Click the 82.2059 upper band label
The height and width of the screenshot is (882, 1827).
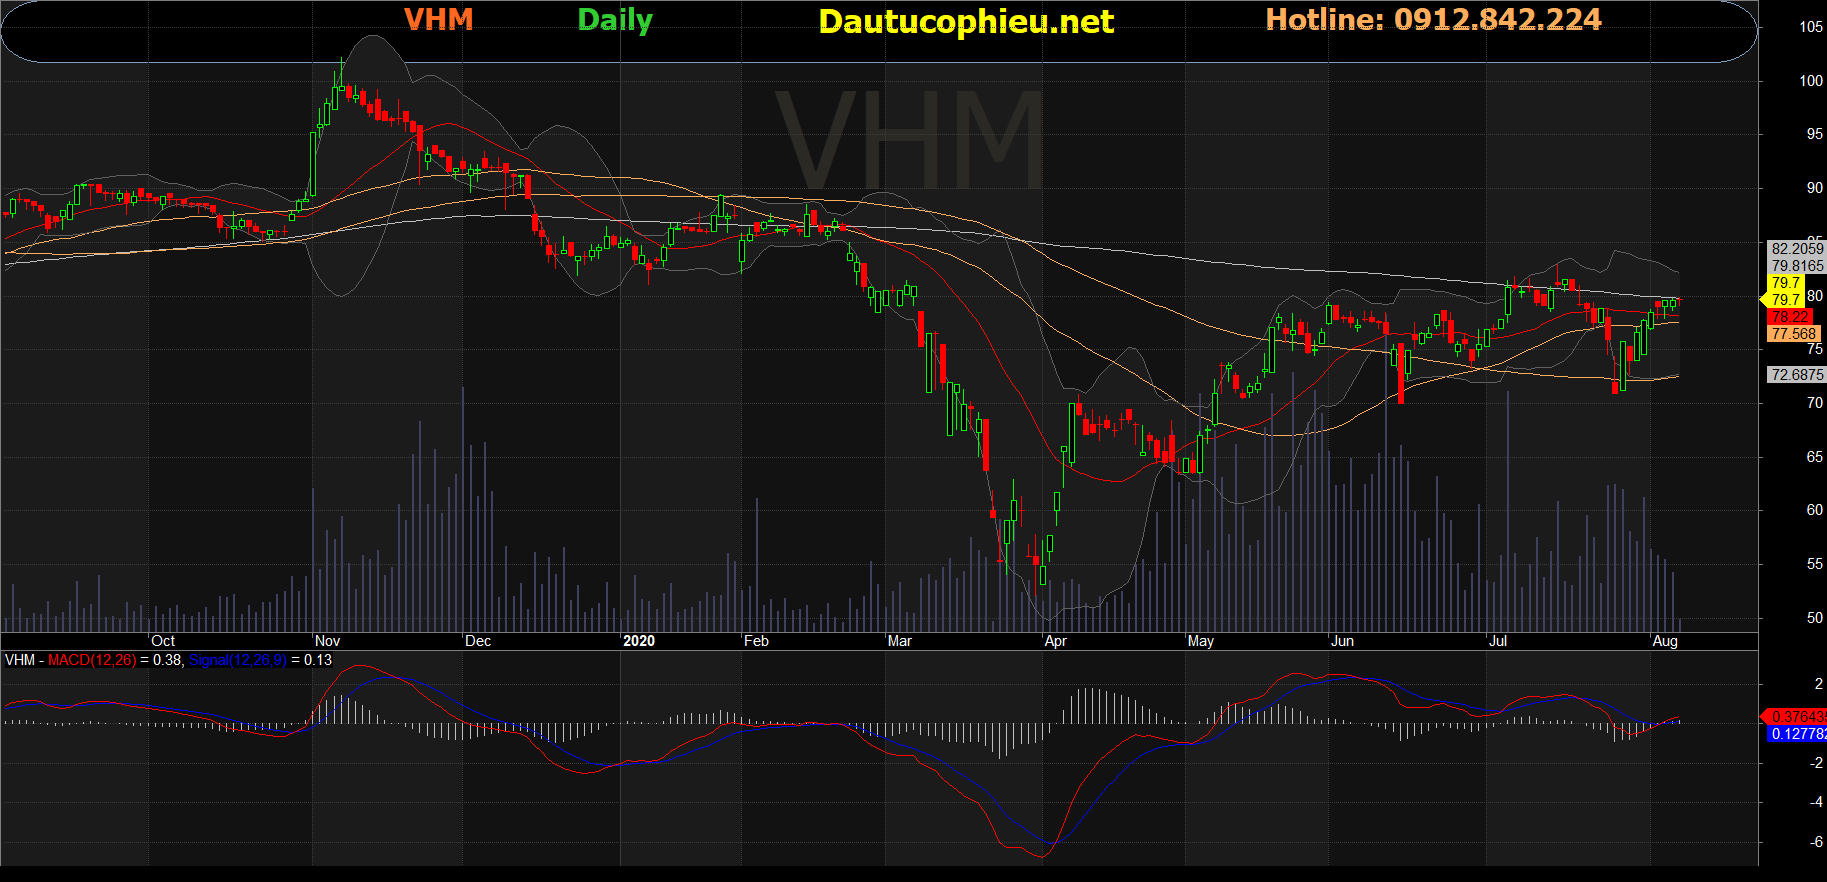click(x=1797, y=249)
